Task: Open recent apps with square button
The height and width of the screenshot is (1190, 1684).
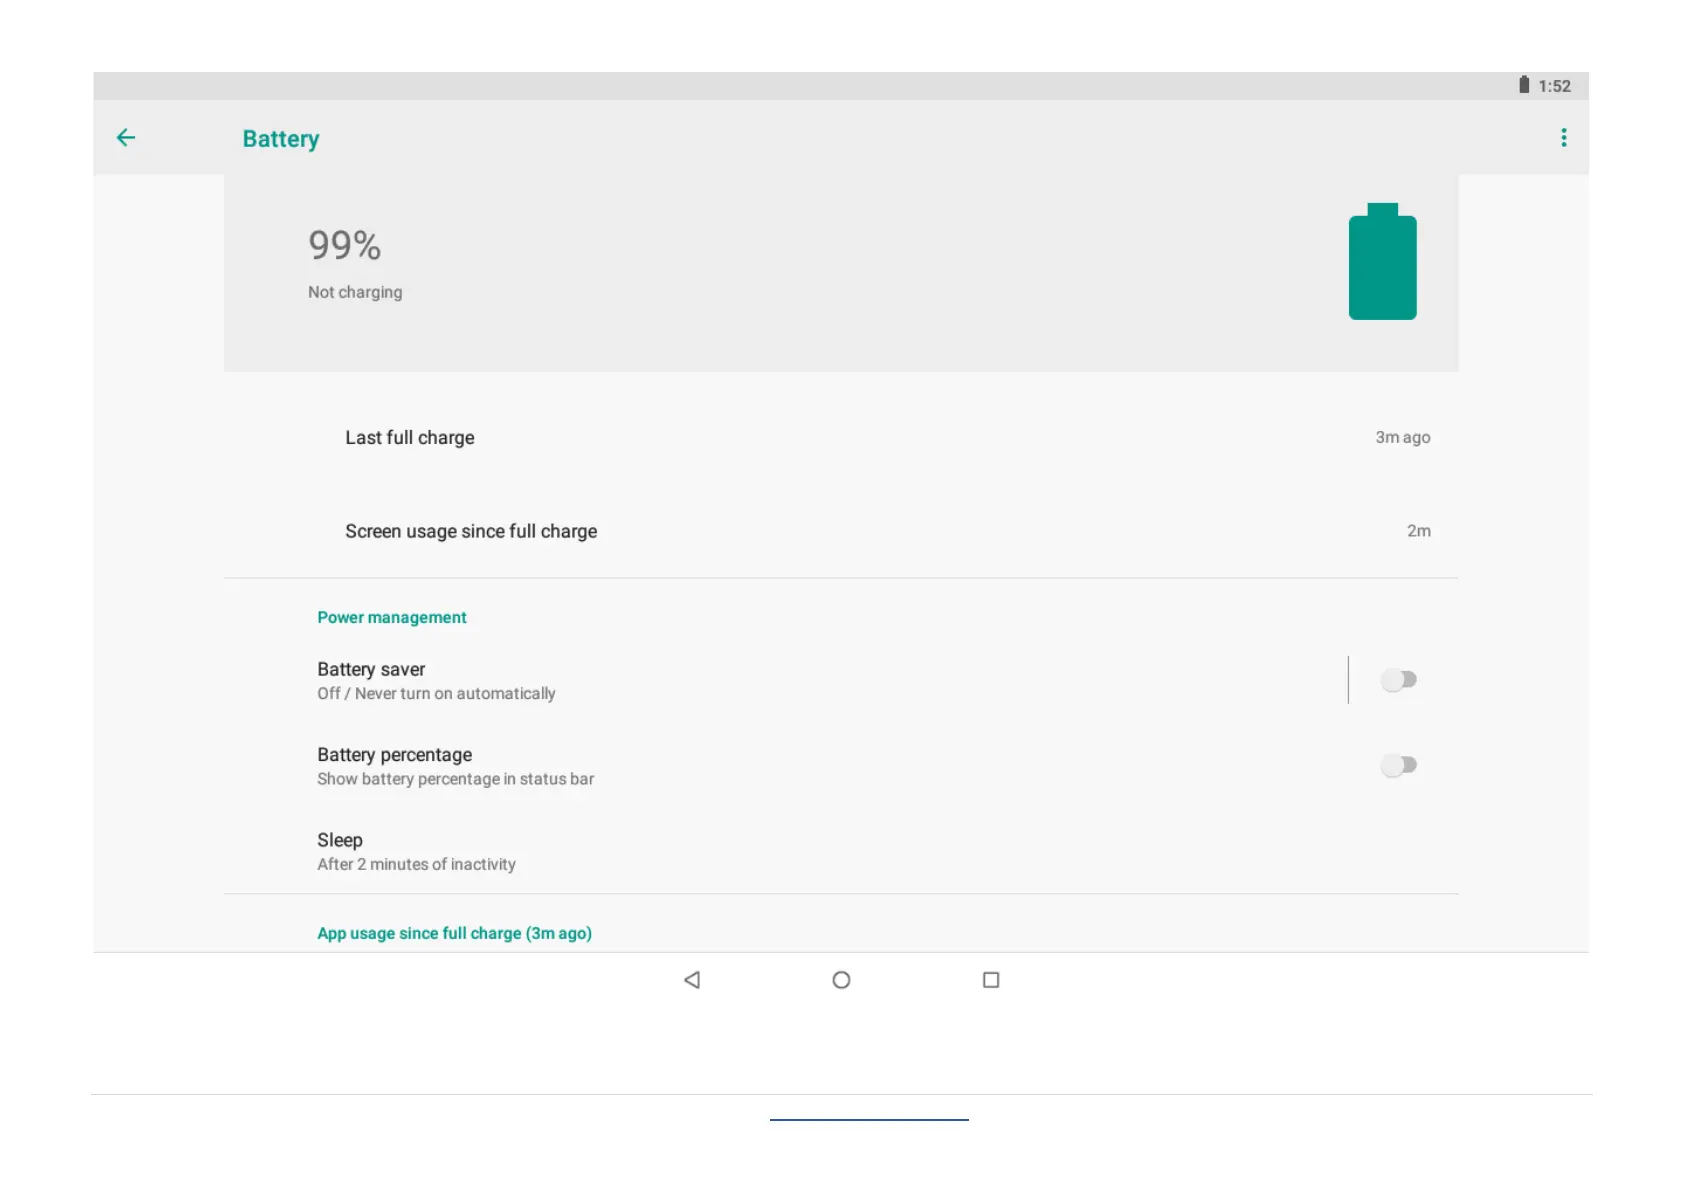Action: [x=990, y=980]
